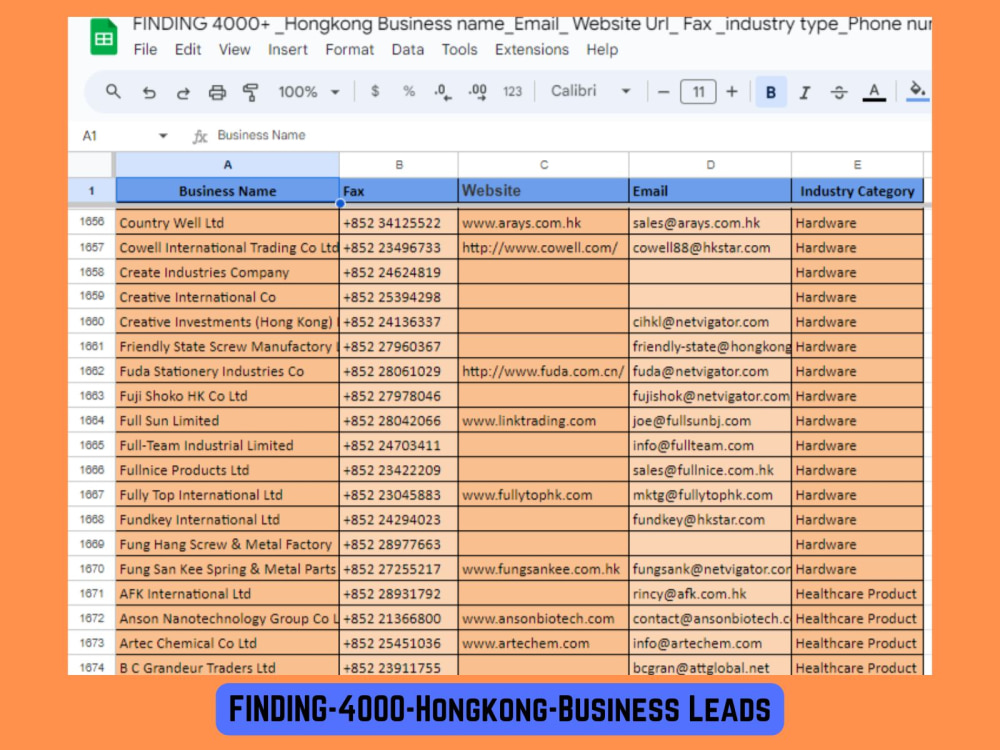The image size is (1000, 750).
Task: Format as percent
Action: [x=409, y=91]
